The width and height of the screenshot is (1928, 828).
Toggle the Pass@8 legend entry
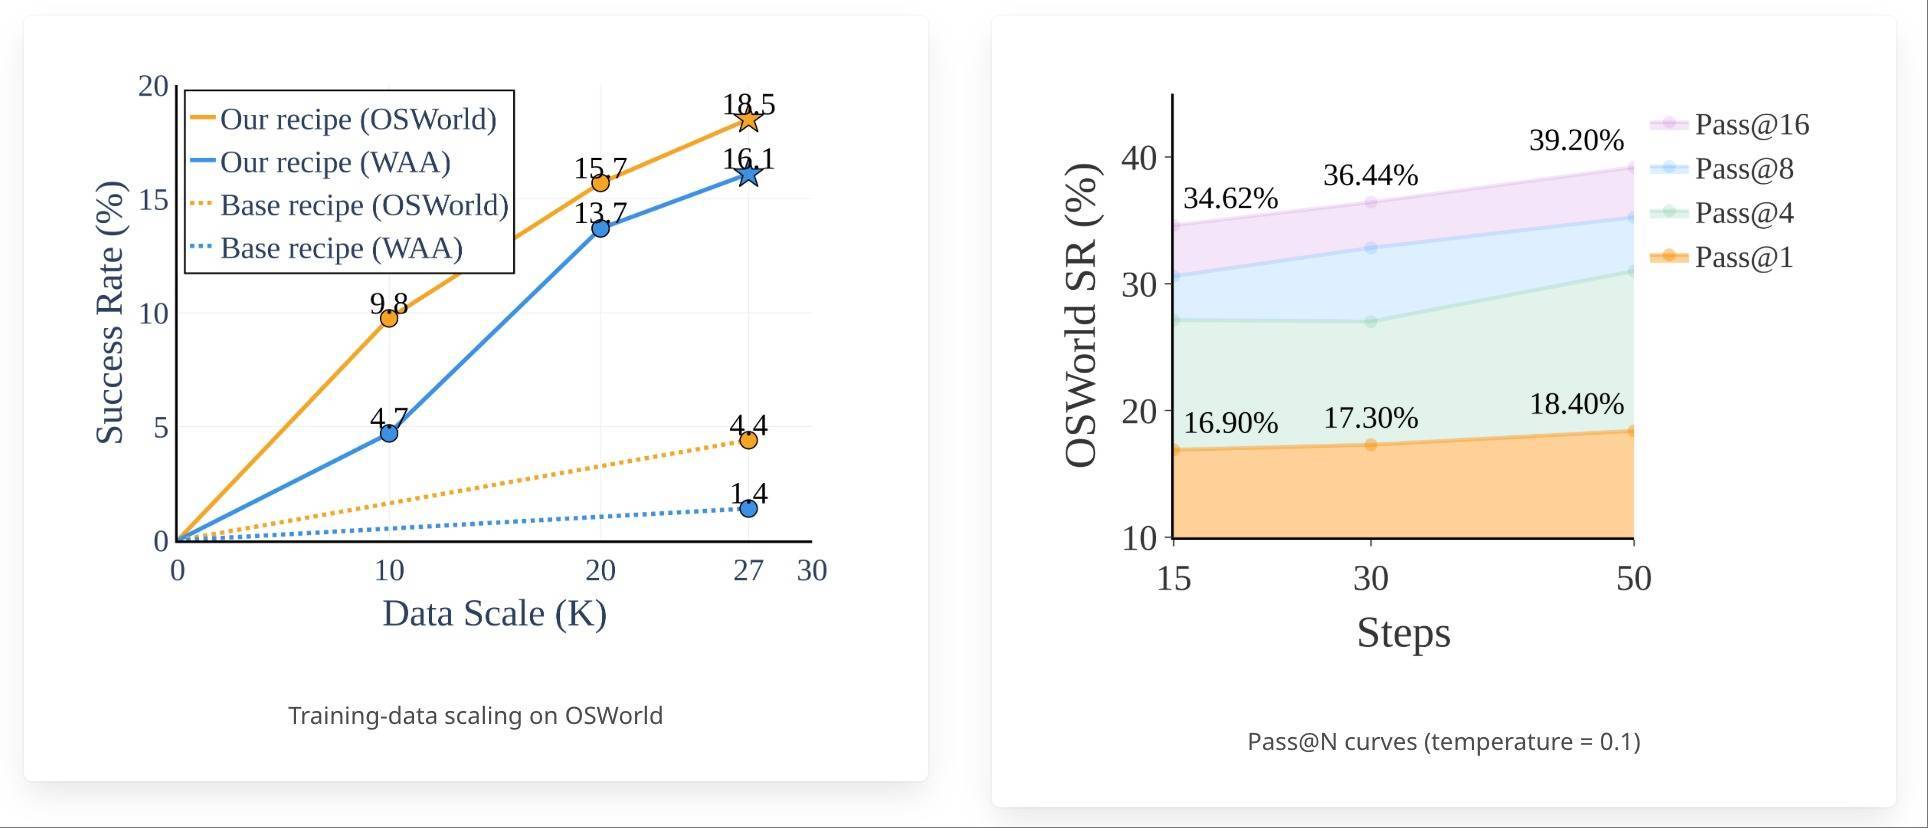tap(1722, 169)
